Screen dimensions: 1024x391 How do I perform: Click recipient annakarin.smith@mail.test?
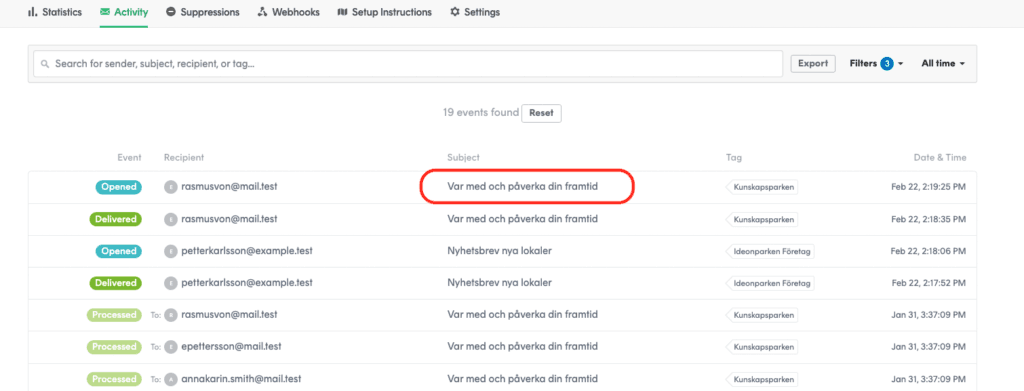coord(241,379)
